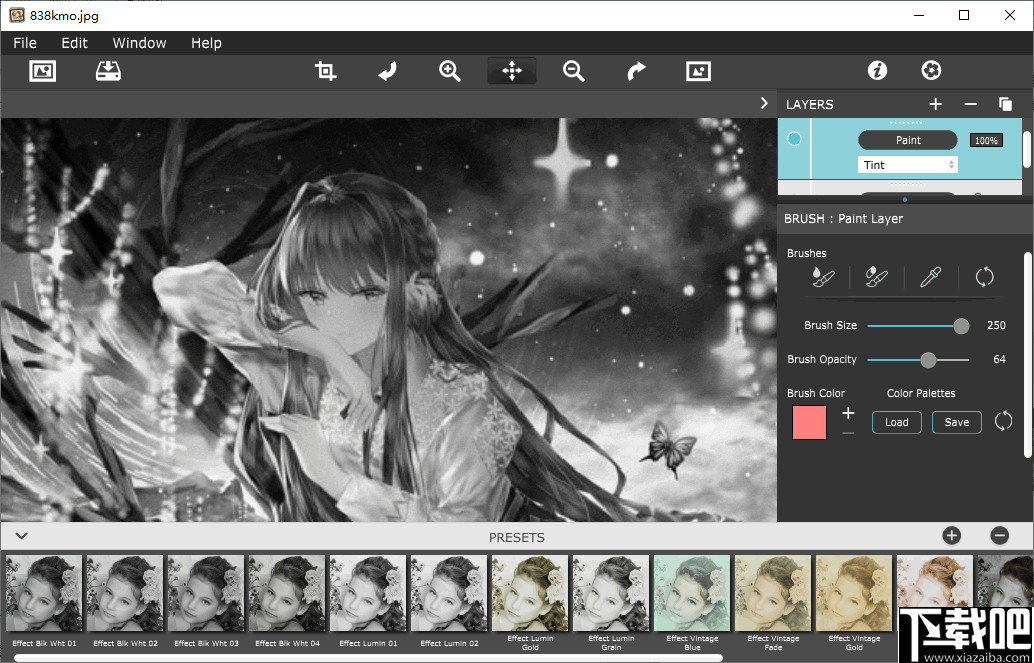
Task: Click the Brush Size value 250
Action: pos(996,325)
